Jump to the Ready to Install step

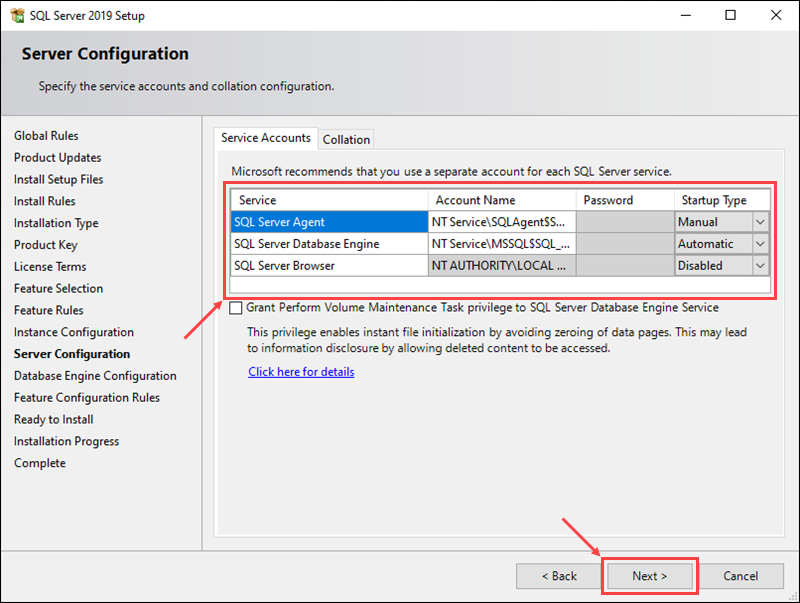[x=53, y=419]
